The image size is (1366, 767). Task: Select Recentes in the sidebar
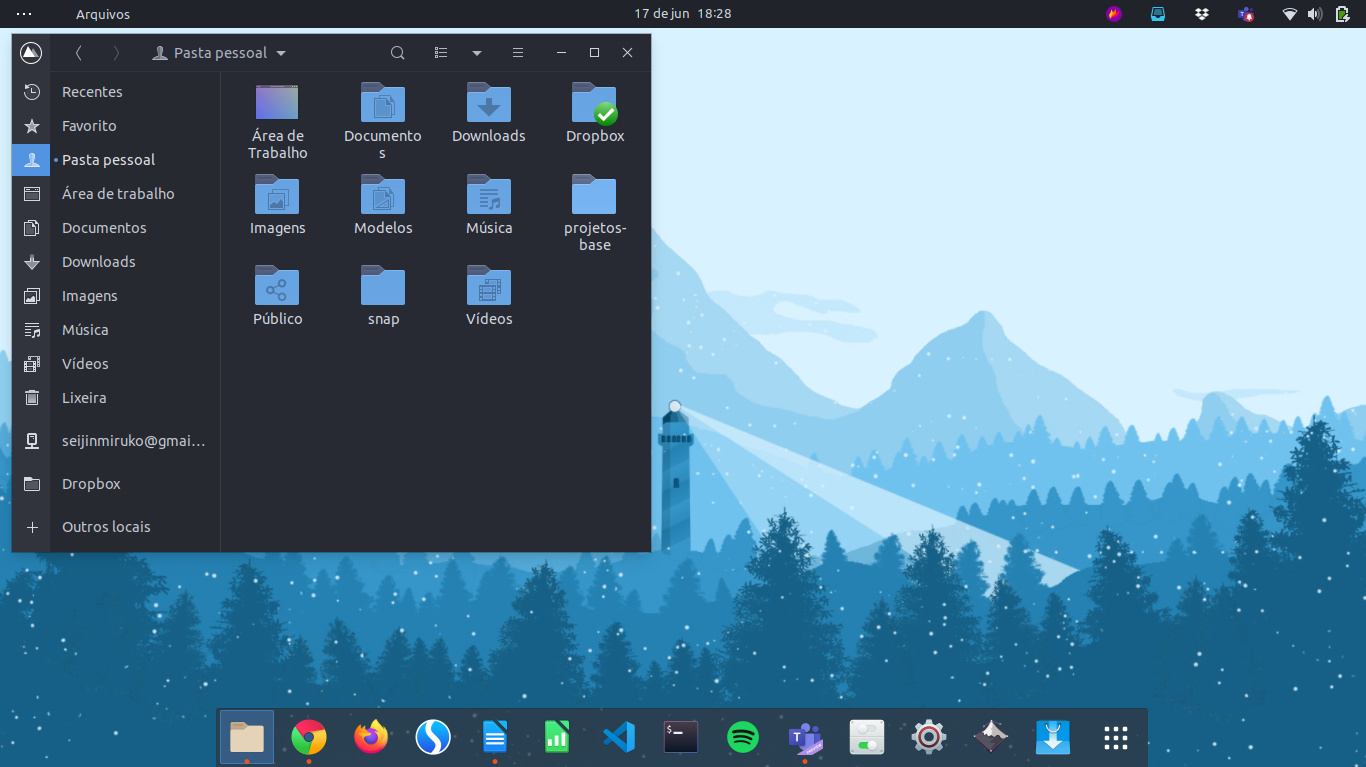pos(92,92)
